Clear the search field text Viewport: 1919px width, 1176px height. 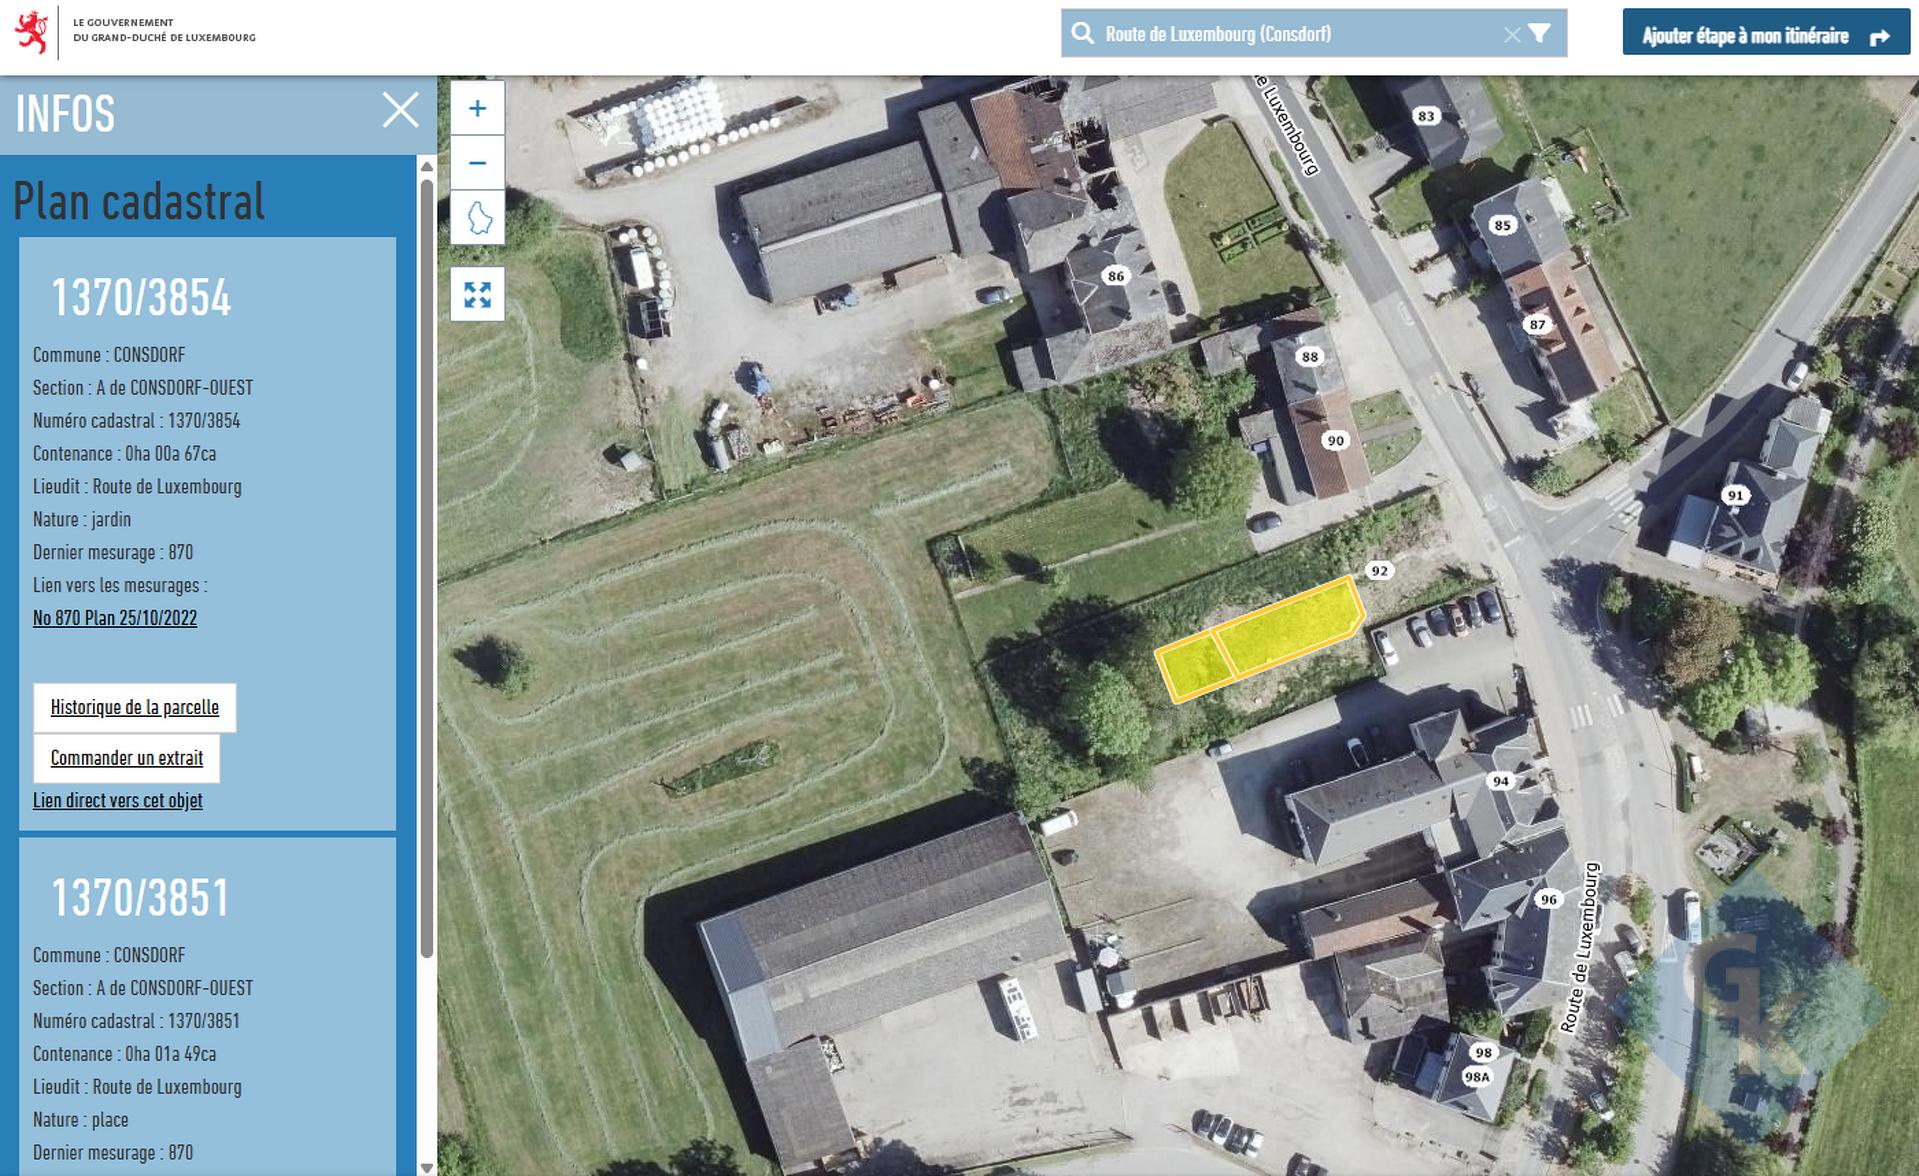(1511, 35)
